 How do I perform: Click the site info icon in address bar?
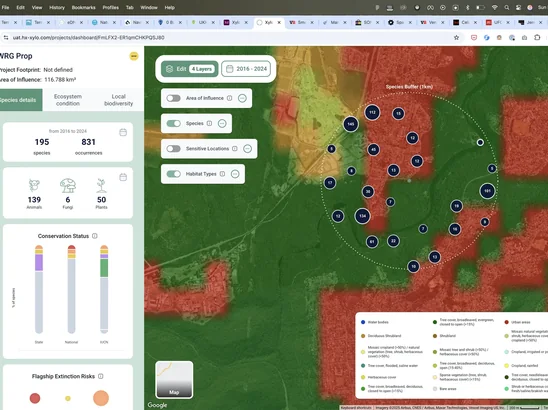pyautogui.click(x=6, y=37)
